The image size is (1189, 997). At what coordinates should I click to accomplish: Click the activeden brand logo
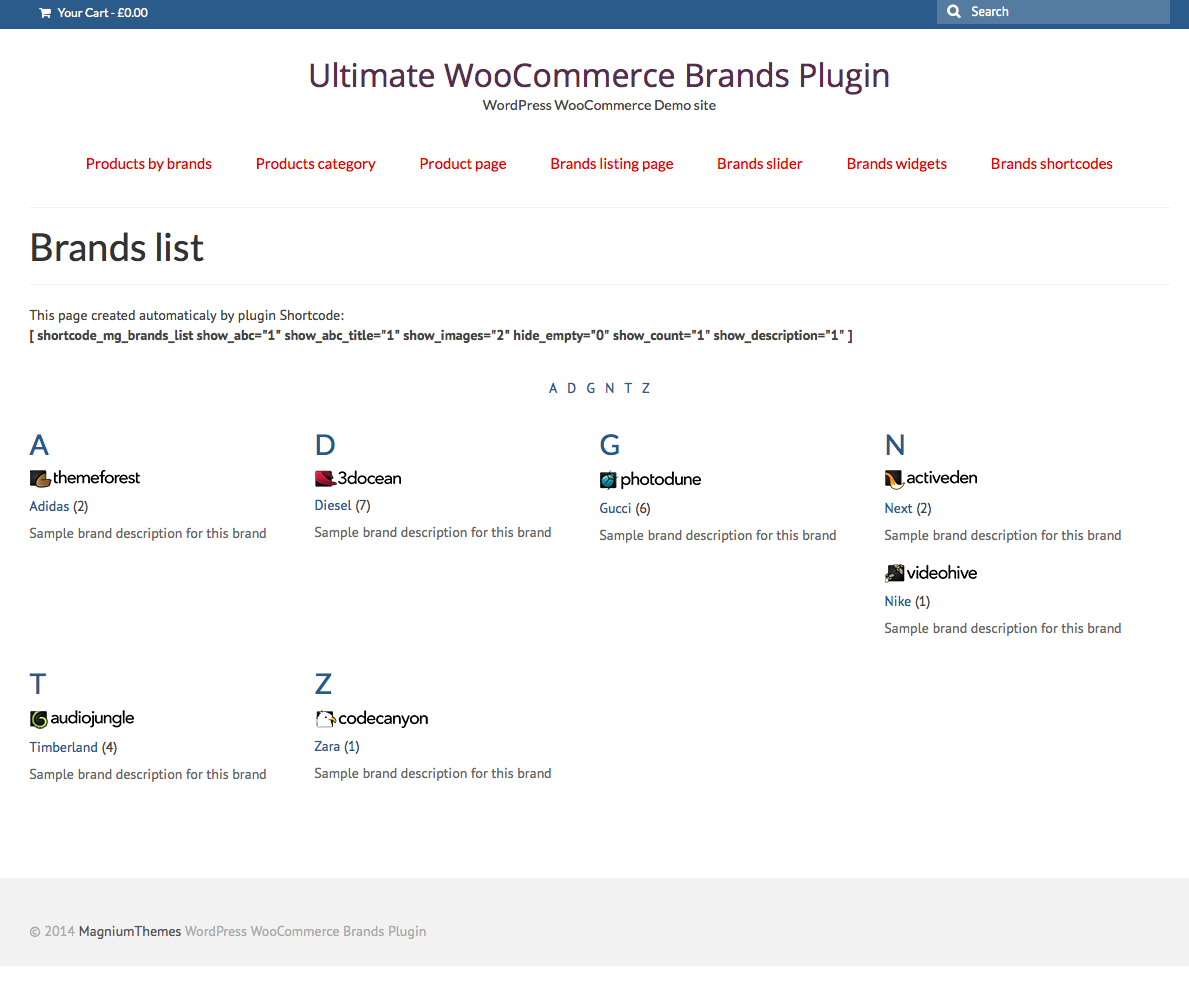931,478
